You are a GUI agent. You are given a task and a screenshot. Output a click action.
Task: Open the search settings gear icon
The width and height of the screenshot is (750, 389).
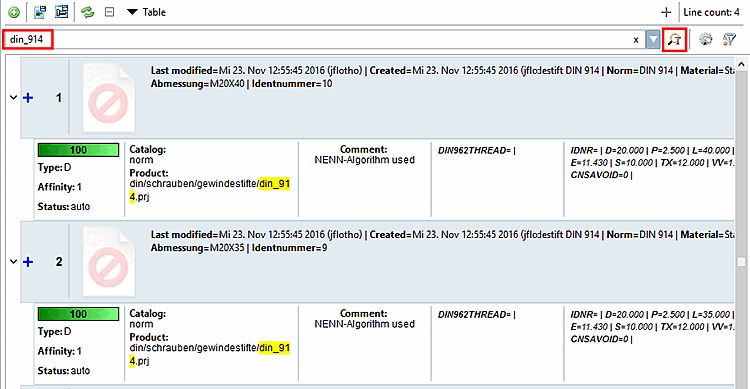click(x=706, y=39)
